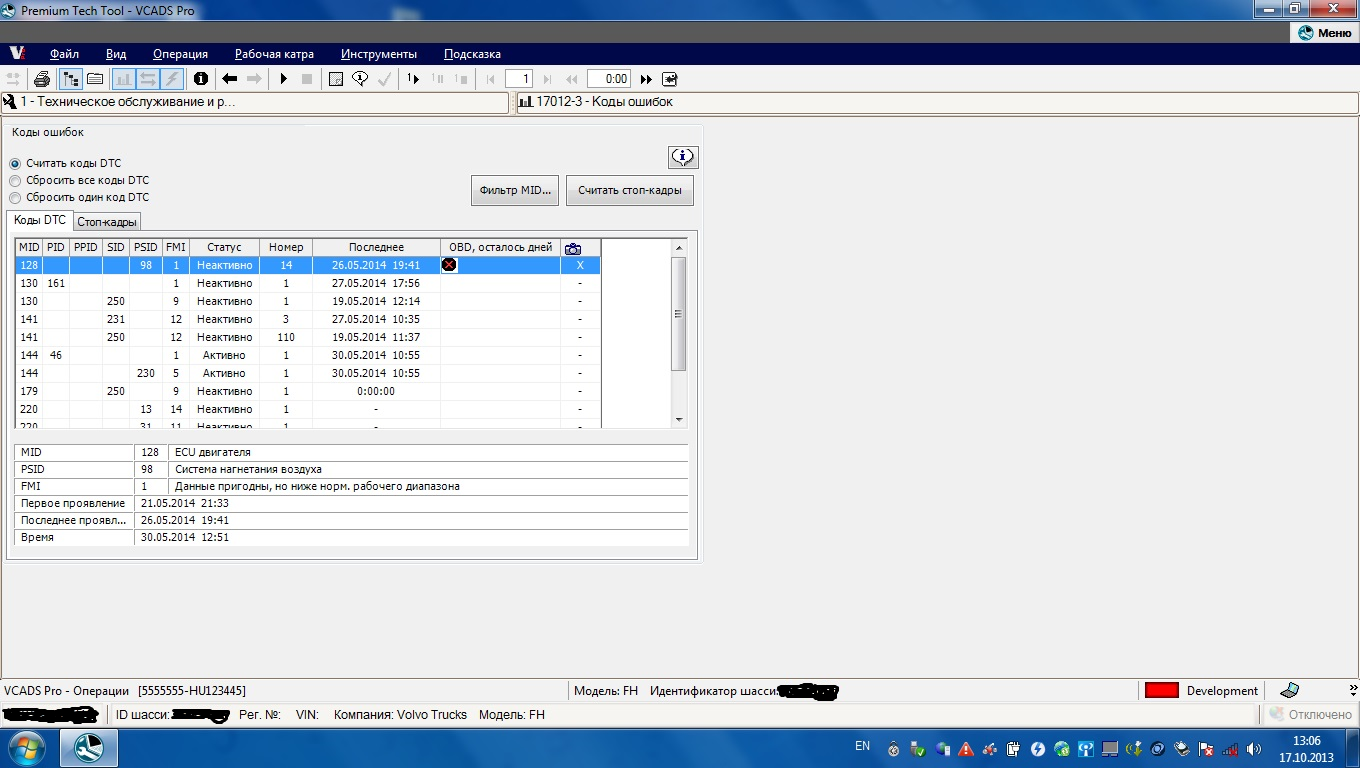
Task: Expand the status bar double-chevron overflow
Action: 1353,690
